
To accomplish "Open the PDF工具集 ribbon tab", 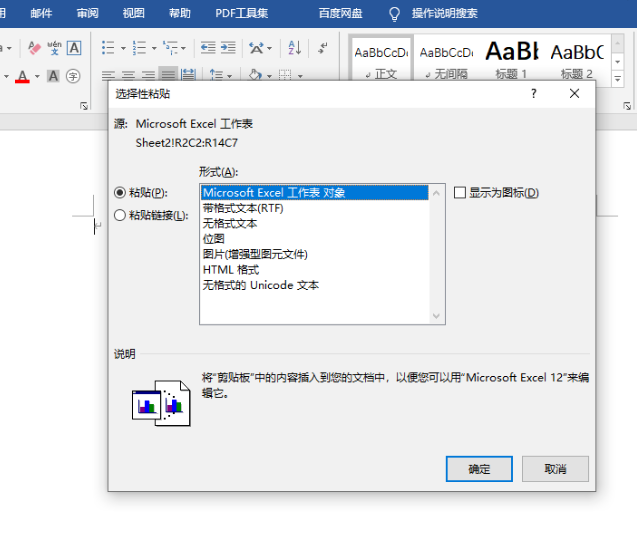I will click(241, 13).
